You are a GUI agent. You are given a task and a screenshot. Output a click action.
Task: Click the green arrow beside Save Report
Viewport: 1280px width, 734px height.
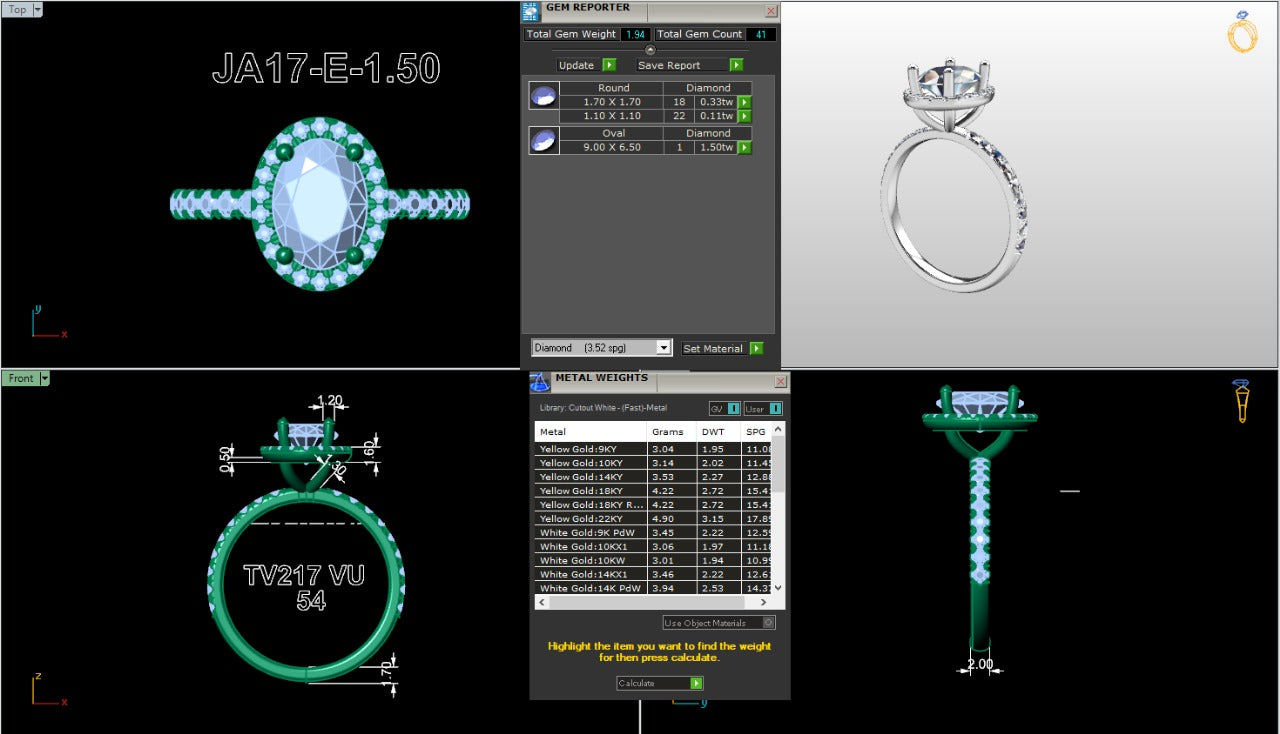736,65
